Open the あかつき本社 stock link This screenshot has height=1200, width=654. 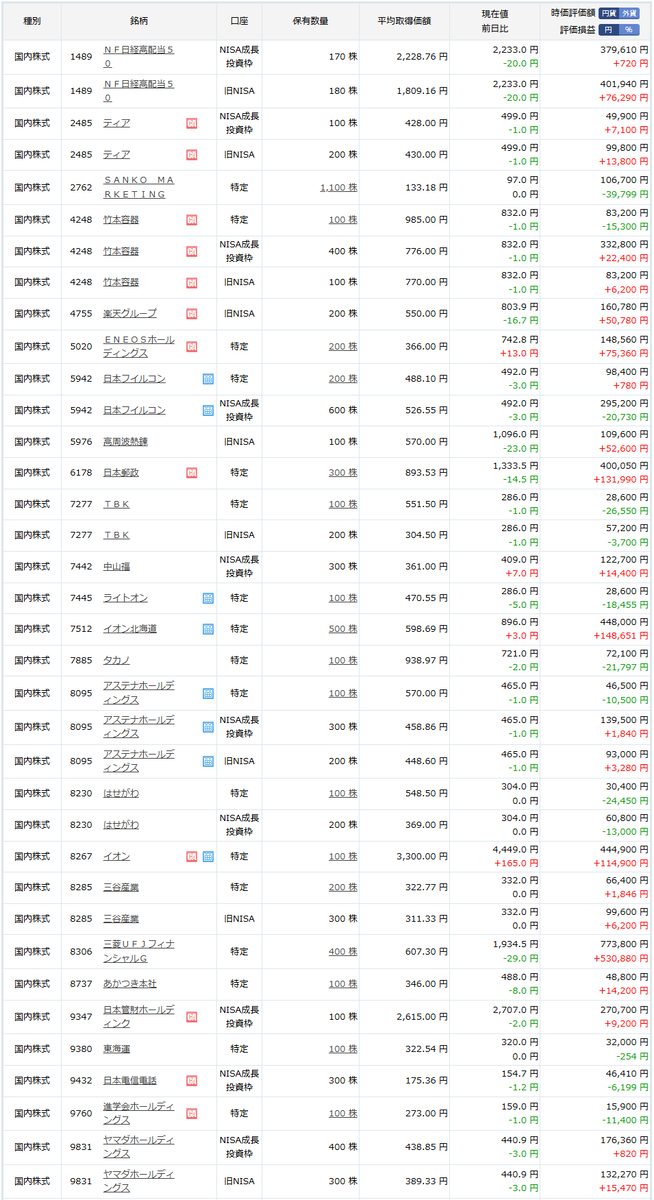[x=130, y=984]
